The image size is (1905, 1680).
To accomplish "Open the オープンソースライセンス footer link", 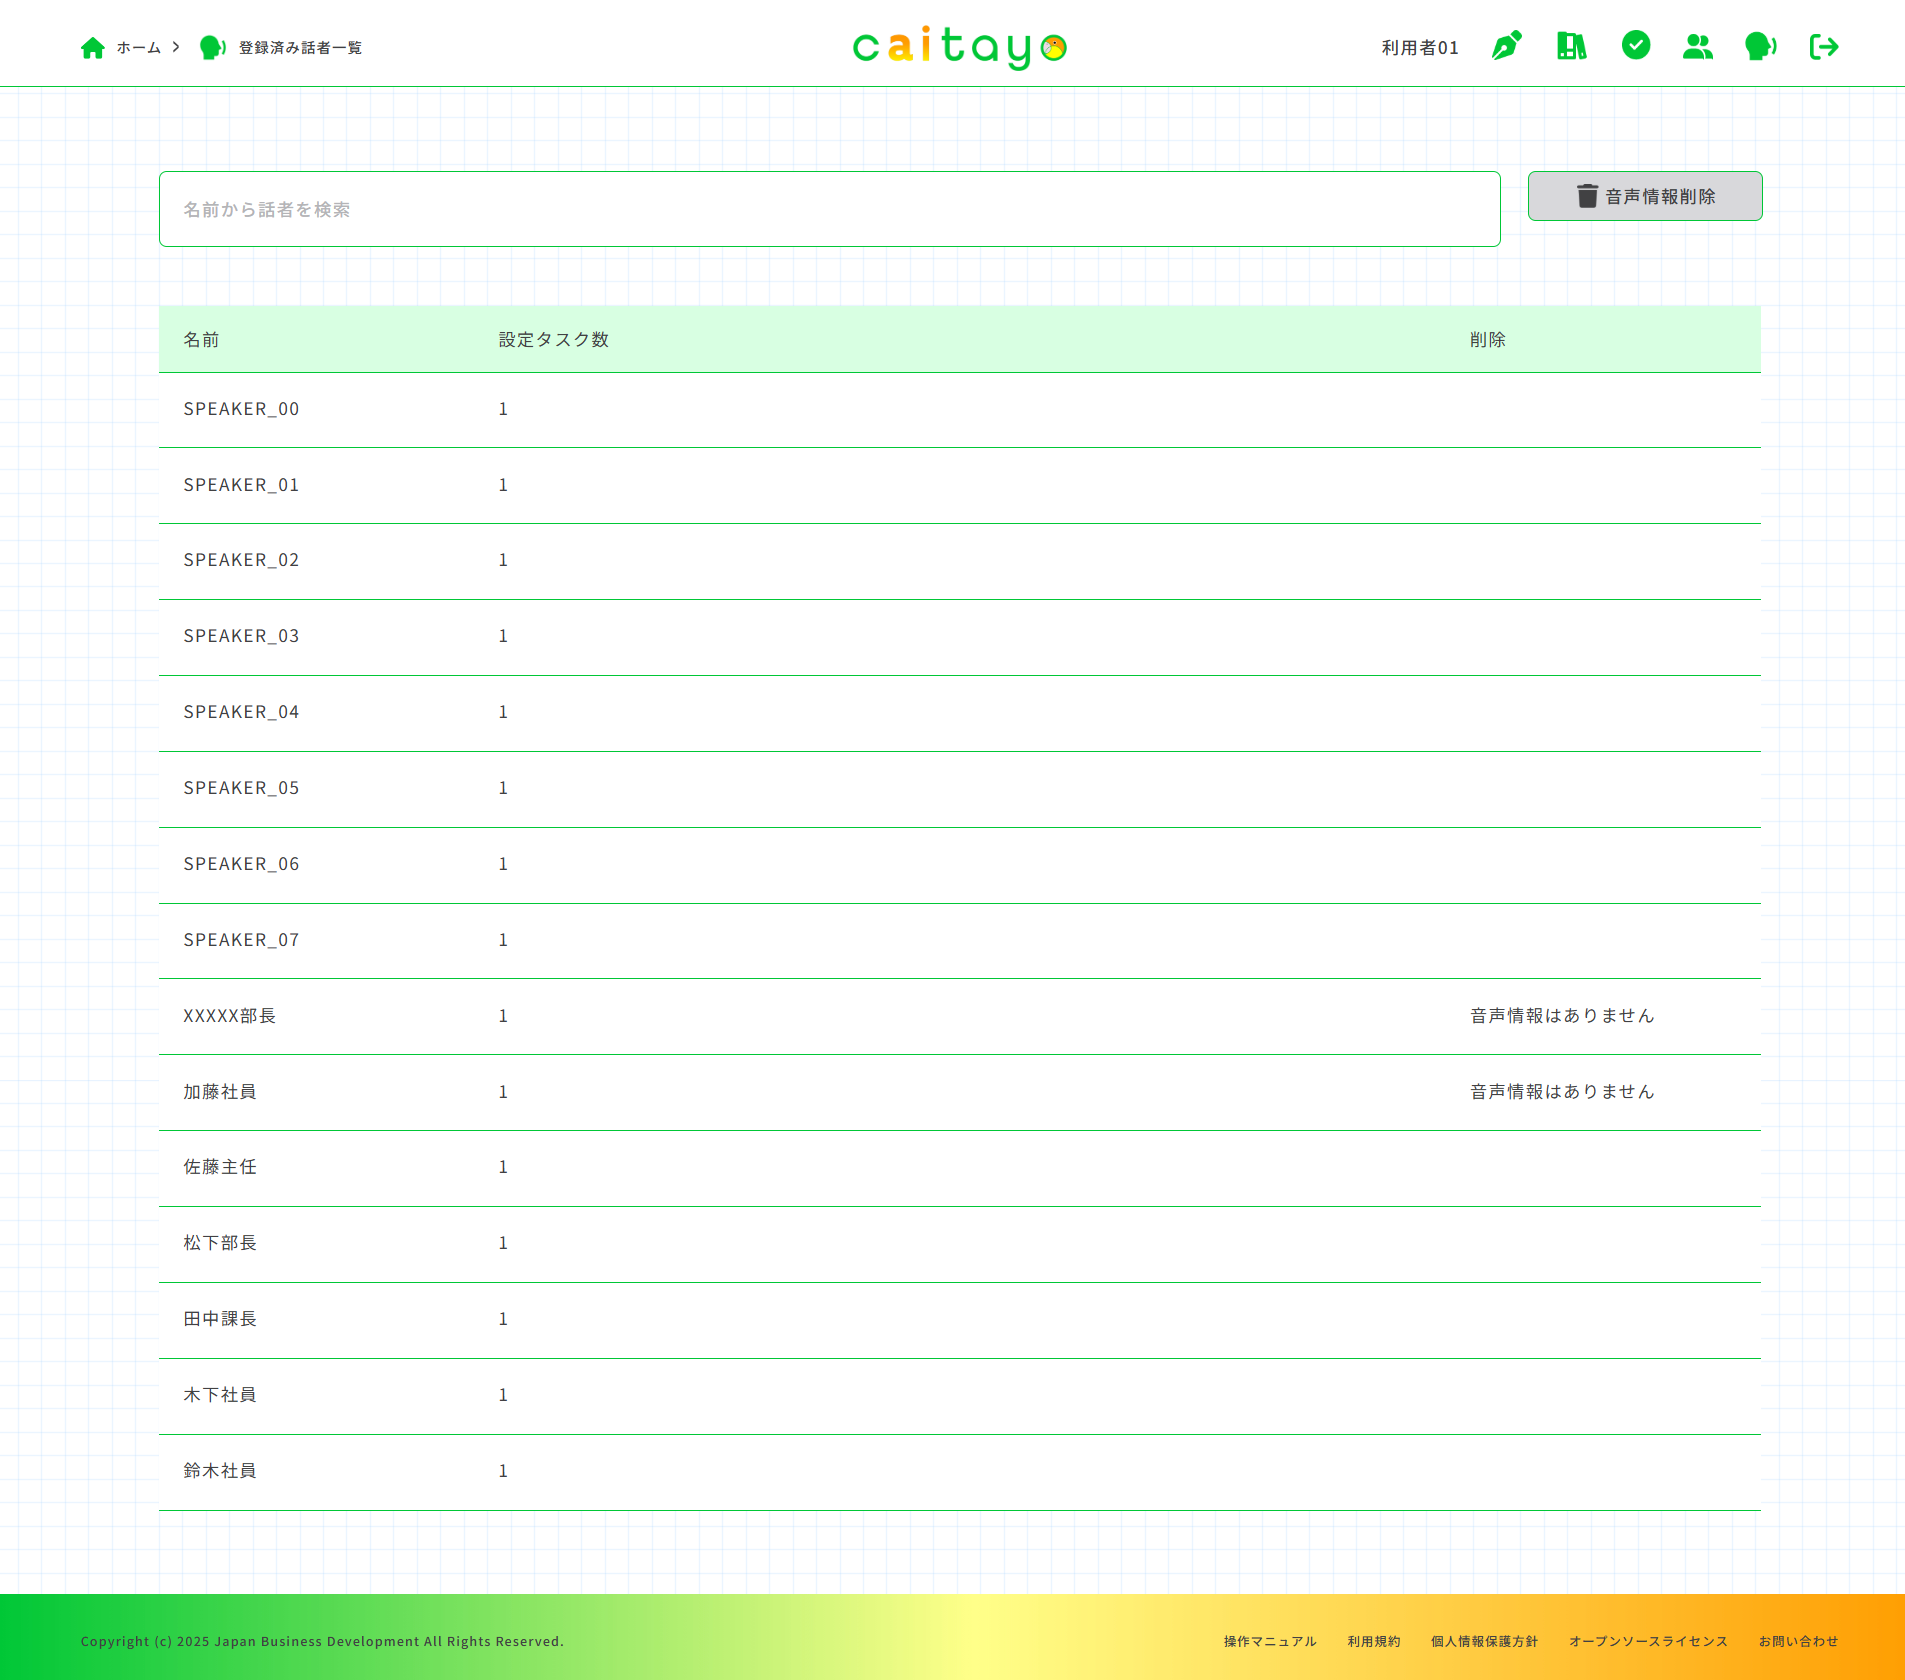I will 1648,1641.
